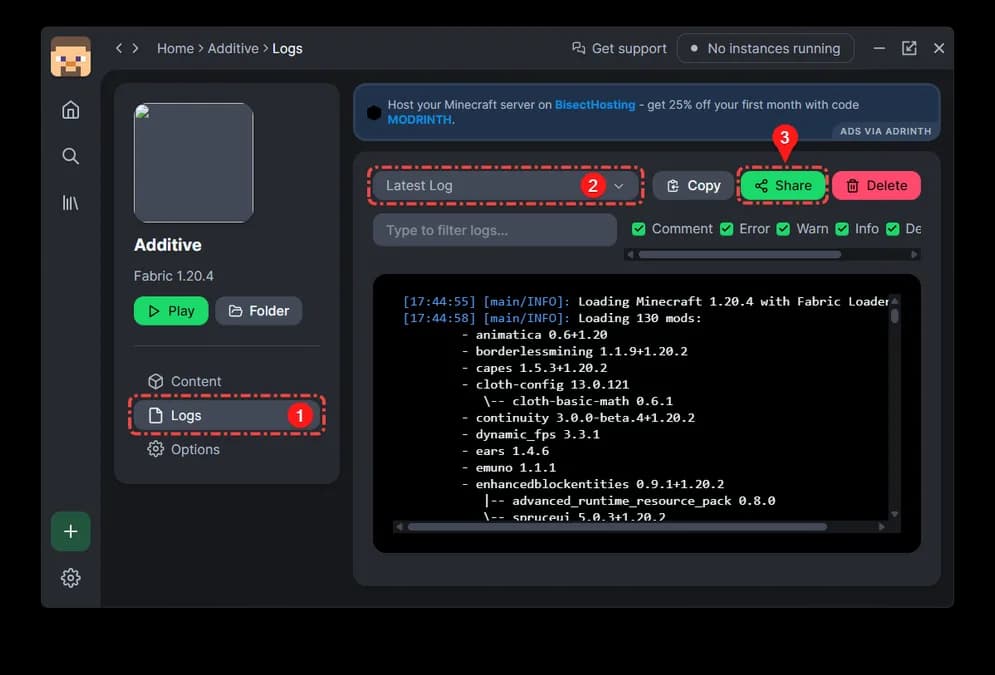Image resolution: width=995 pixels, height=675 pixels.
Task: Play the Additive instance
Action: [171, 311]
